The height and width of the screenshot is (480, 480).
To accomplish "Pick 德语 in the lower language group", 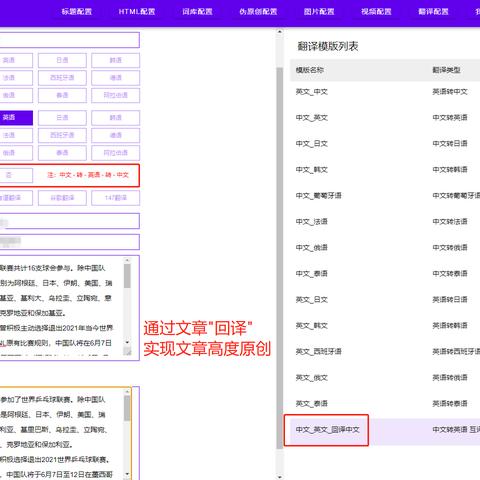I will (x=116, y=135).
